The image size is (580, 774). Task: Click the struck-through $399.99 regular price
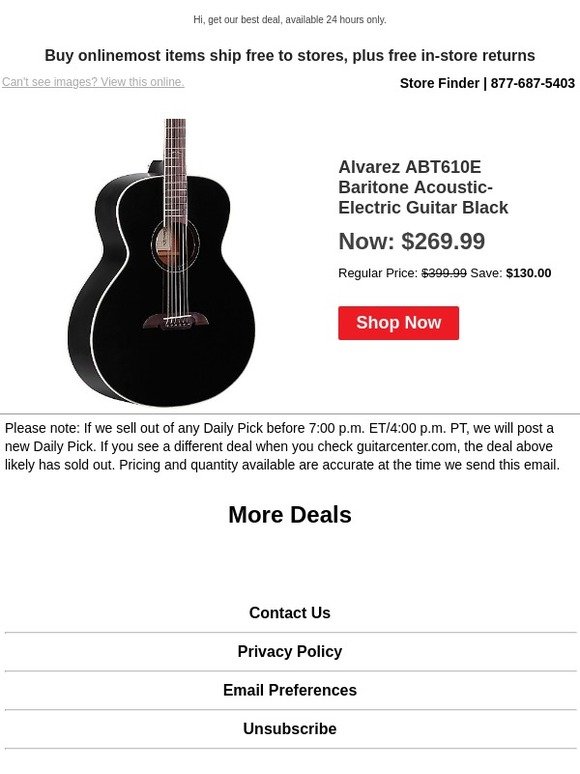coord(444,273)
